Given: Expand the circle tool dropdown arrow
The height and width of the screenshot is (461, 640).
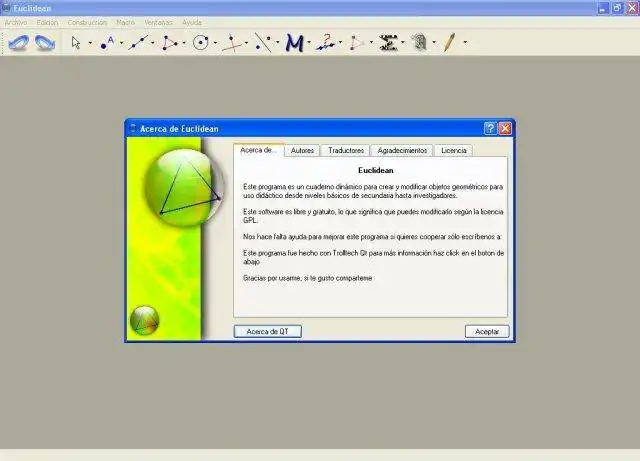Looking at the screenshot, I should [x=216, y=42].
